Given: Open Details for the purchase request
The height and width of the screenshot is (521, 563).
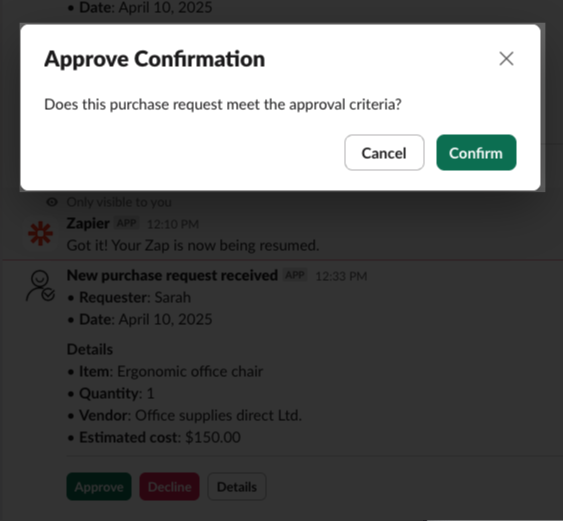Looking at the screenshot, I should [237, 487].
